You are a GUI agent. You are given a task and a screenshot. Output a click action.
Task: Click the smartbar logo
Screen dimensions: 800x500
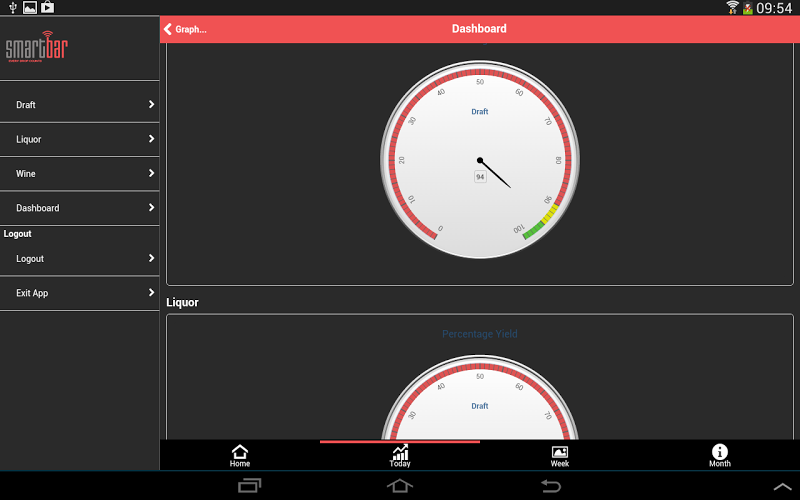[37, 47]
